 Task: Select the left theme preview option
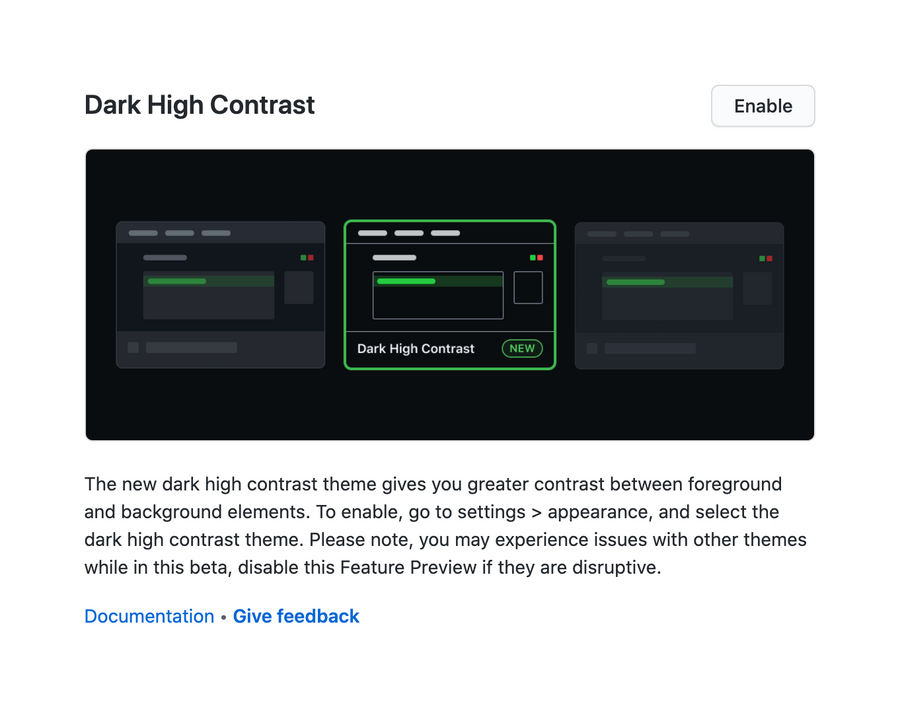pos(219,296)
